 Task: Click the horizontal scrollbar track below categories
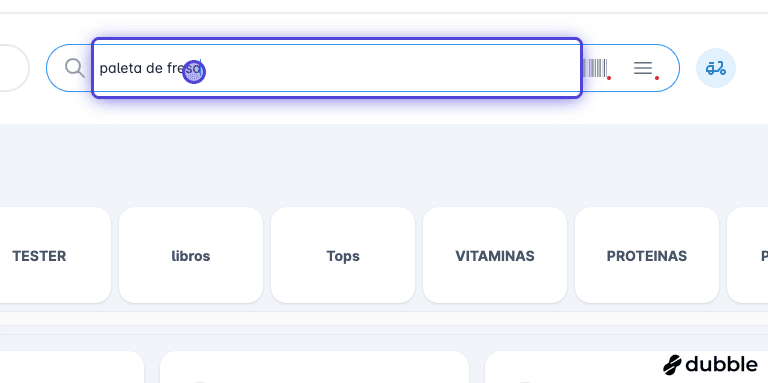(384, 318)
